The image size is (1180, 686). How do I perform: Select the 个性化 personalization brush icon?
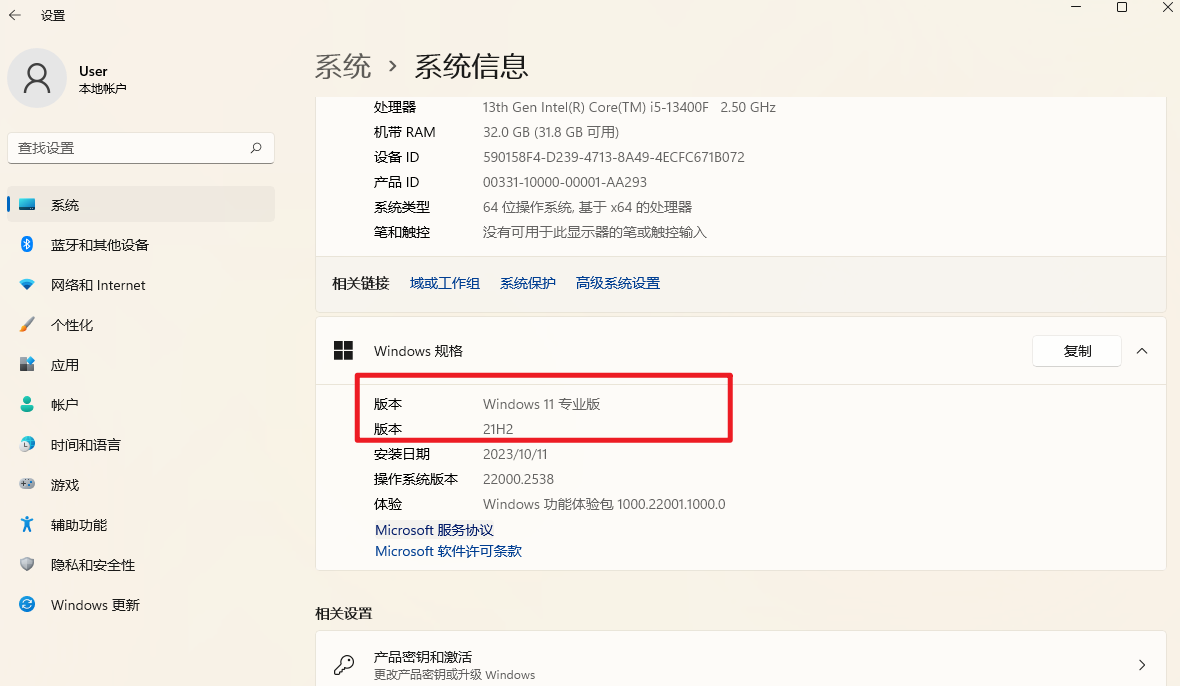[28, 325]
